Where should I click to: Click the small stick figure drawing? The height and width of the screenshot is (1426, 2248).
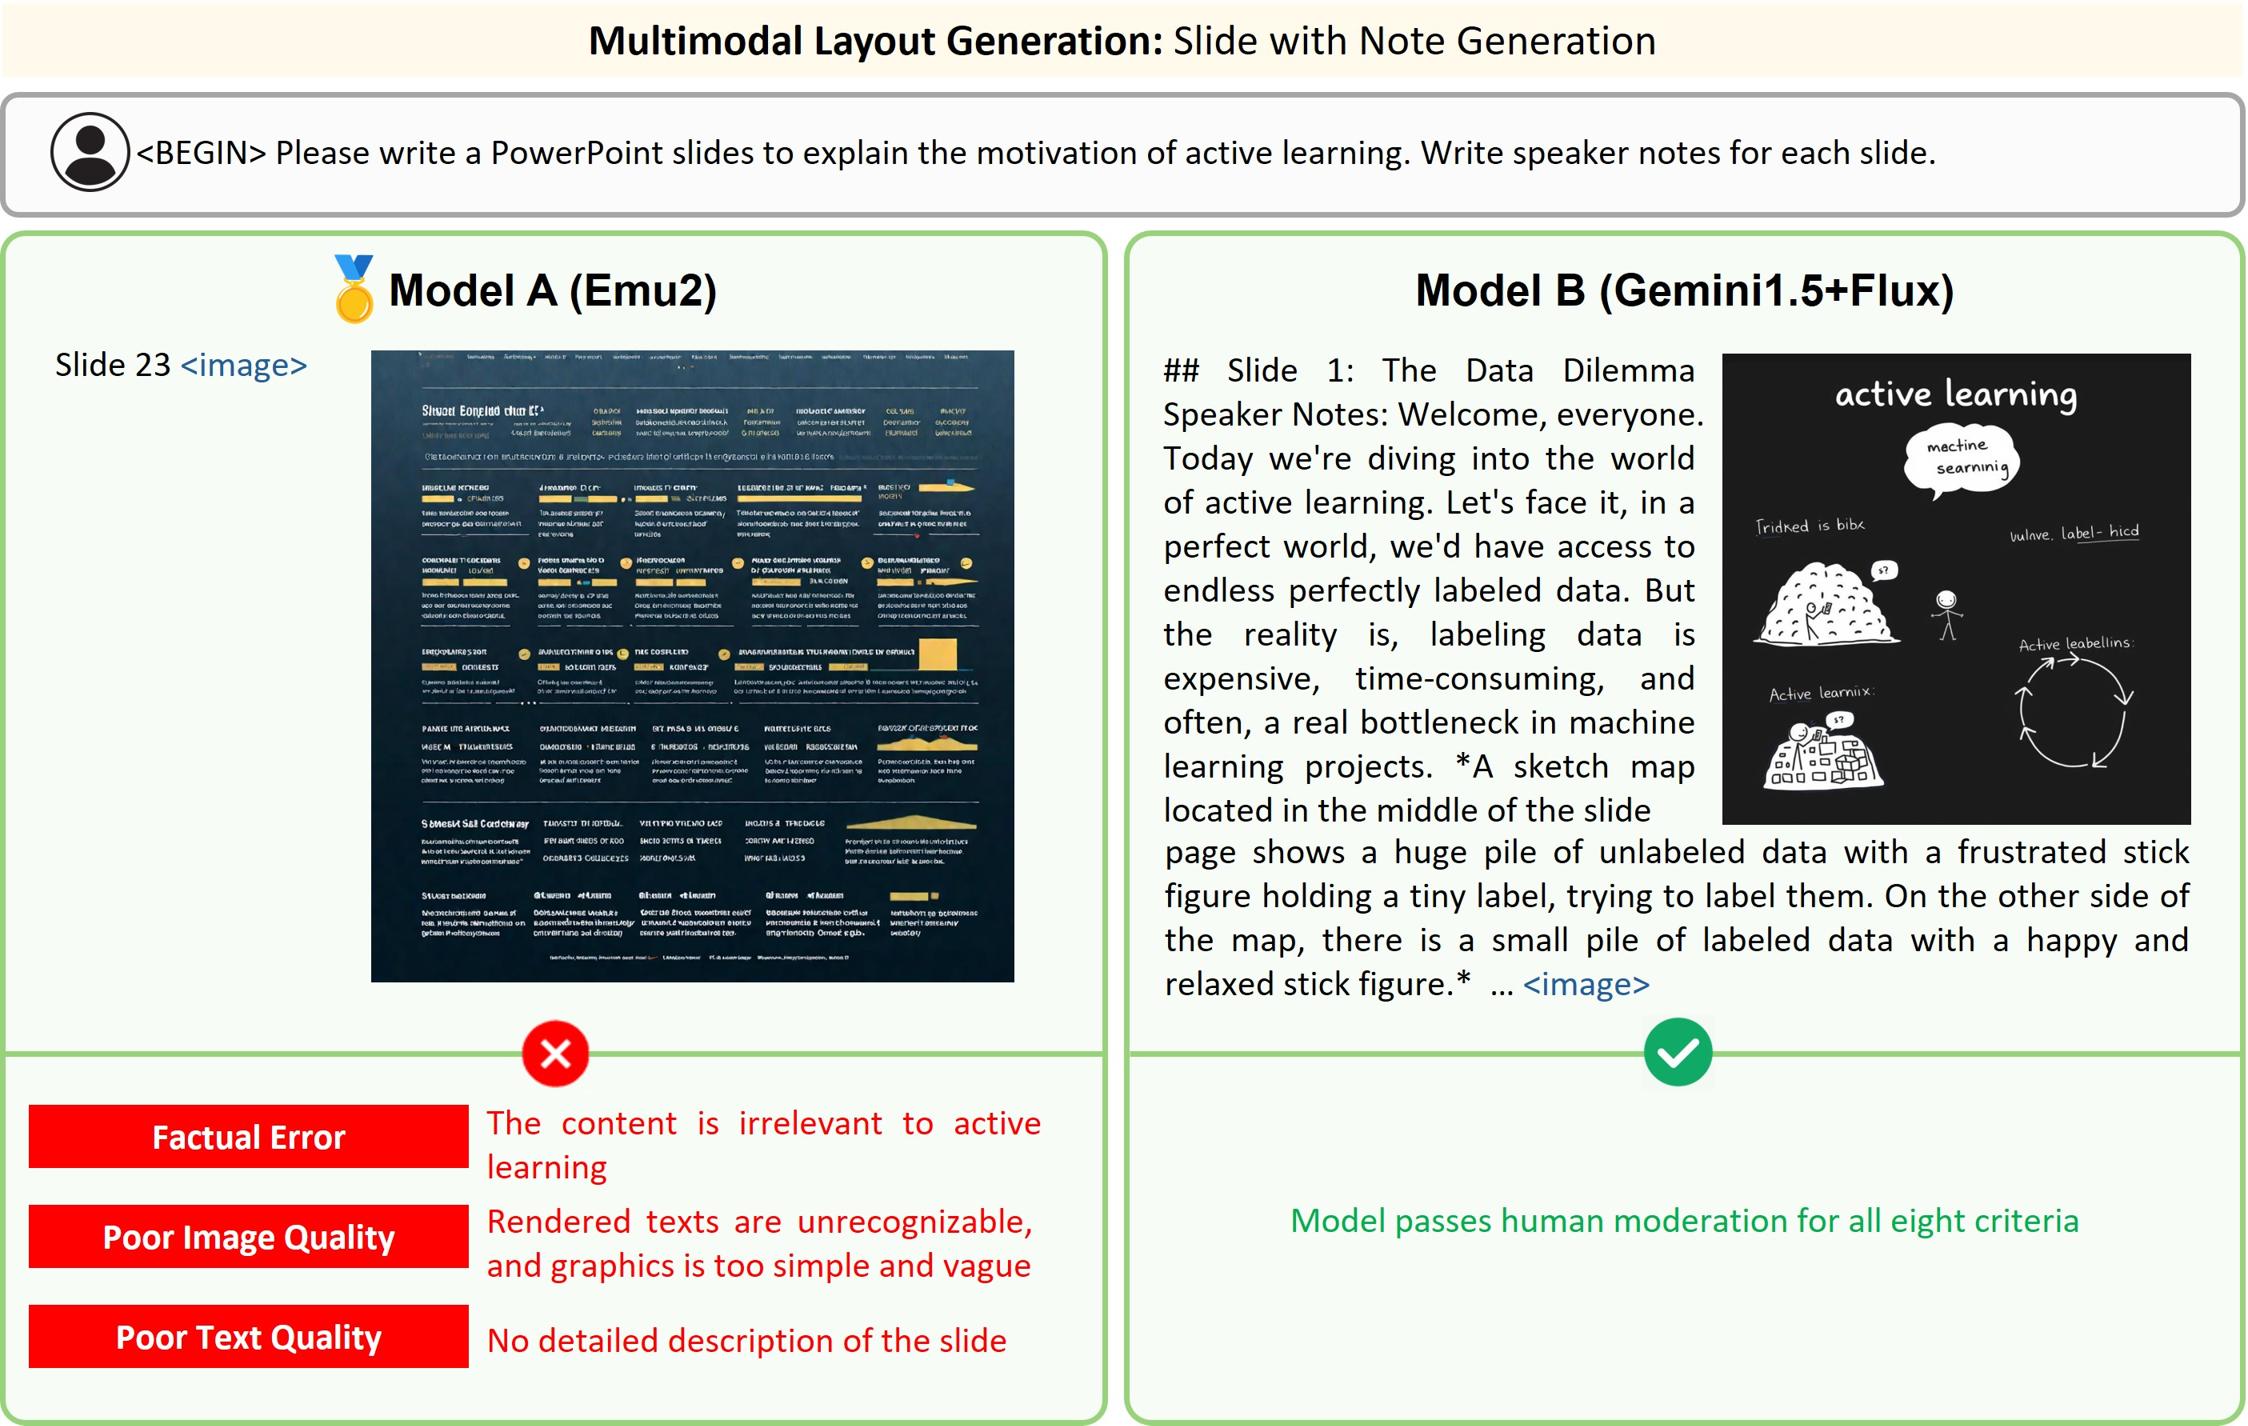tap(1946, 613)
